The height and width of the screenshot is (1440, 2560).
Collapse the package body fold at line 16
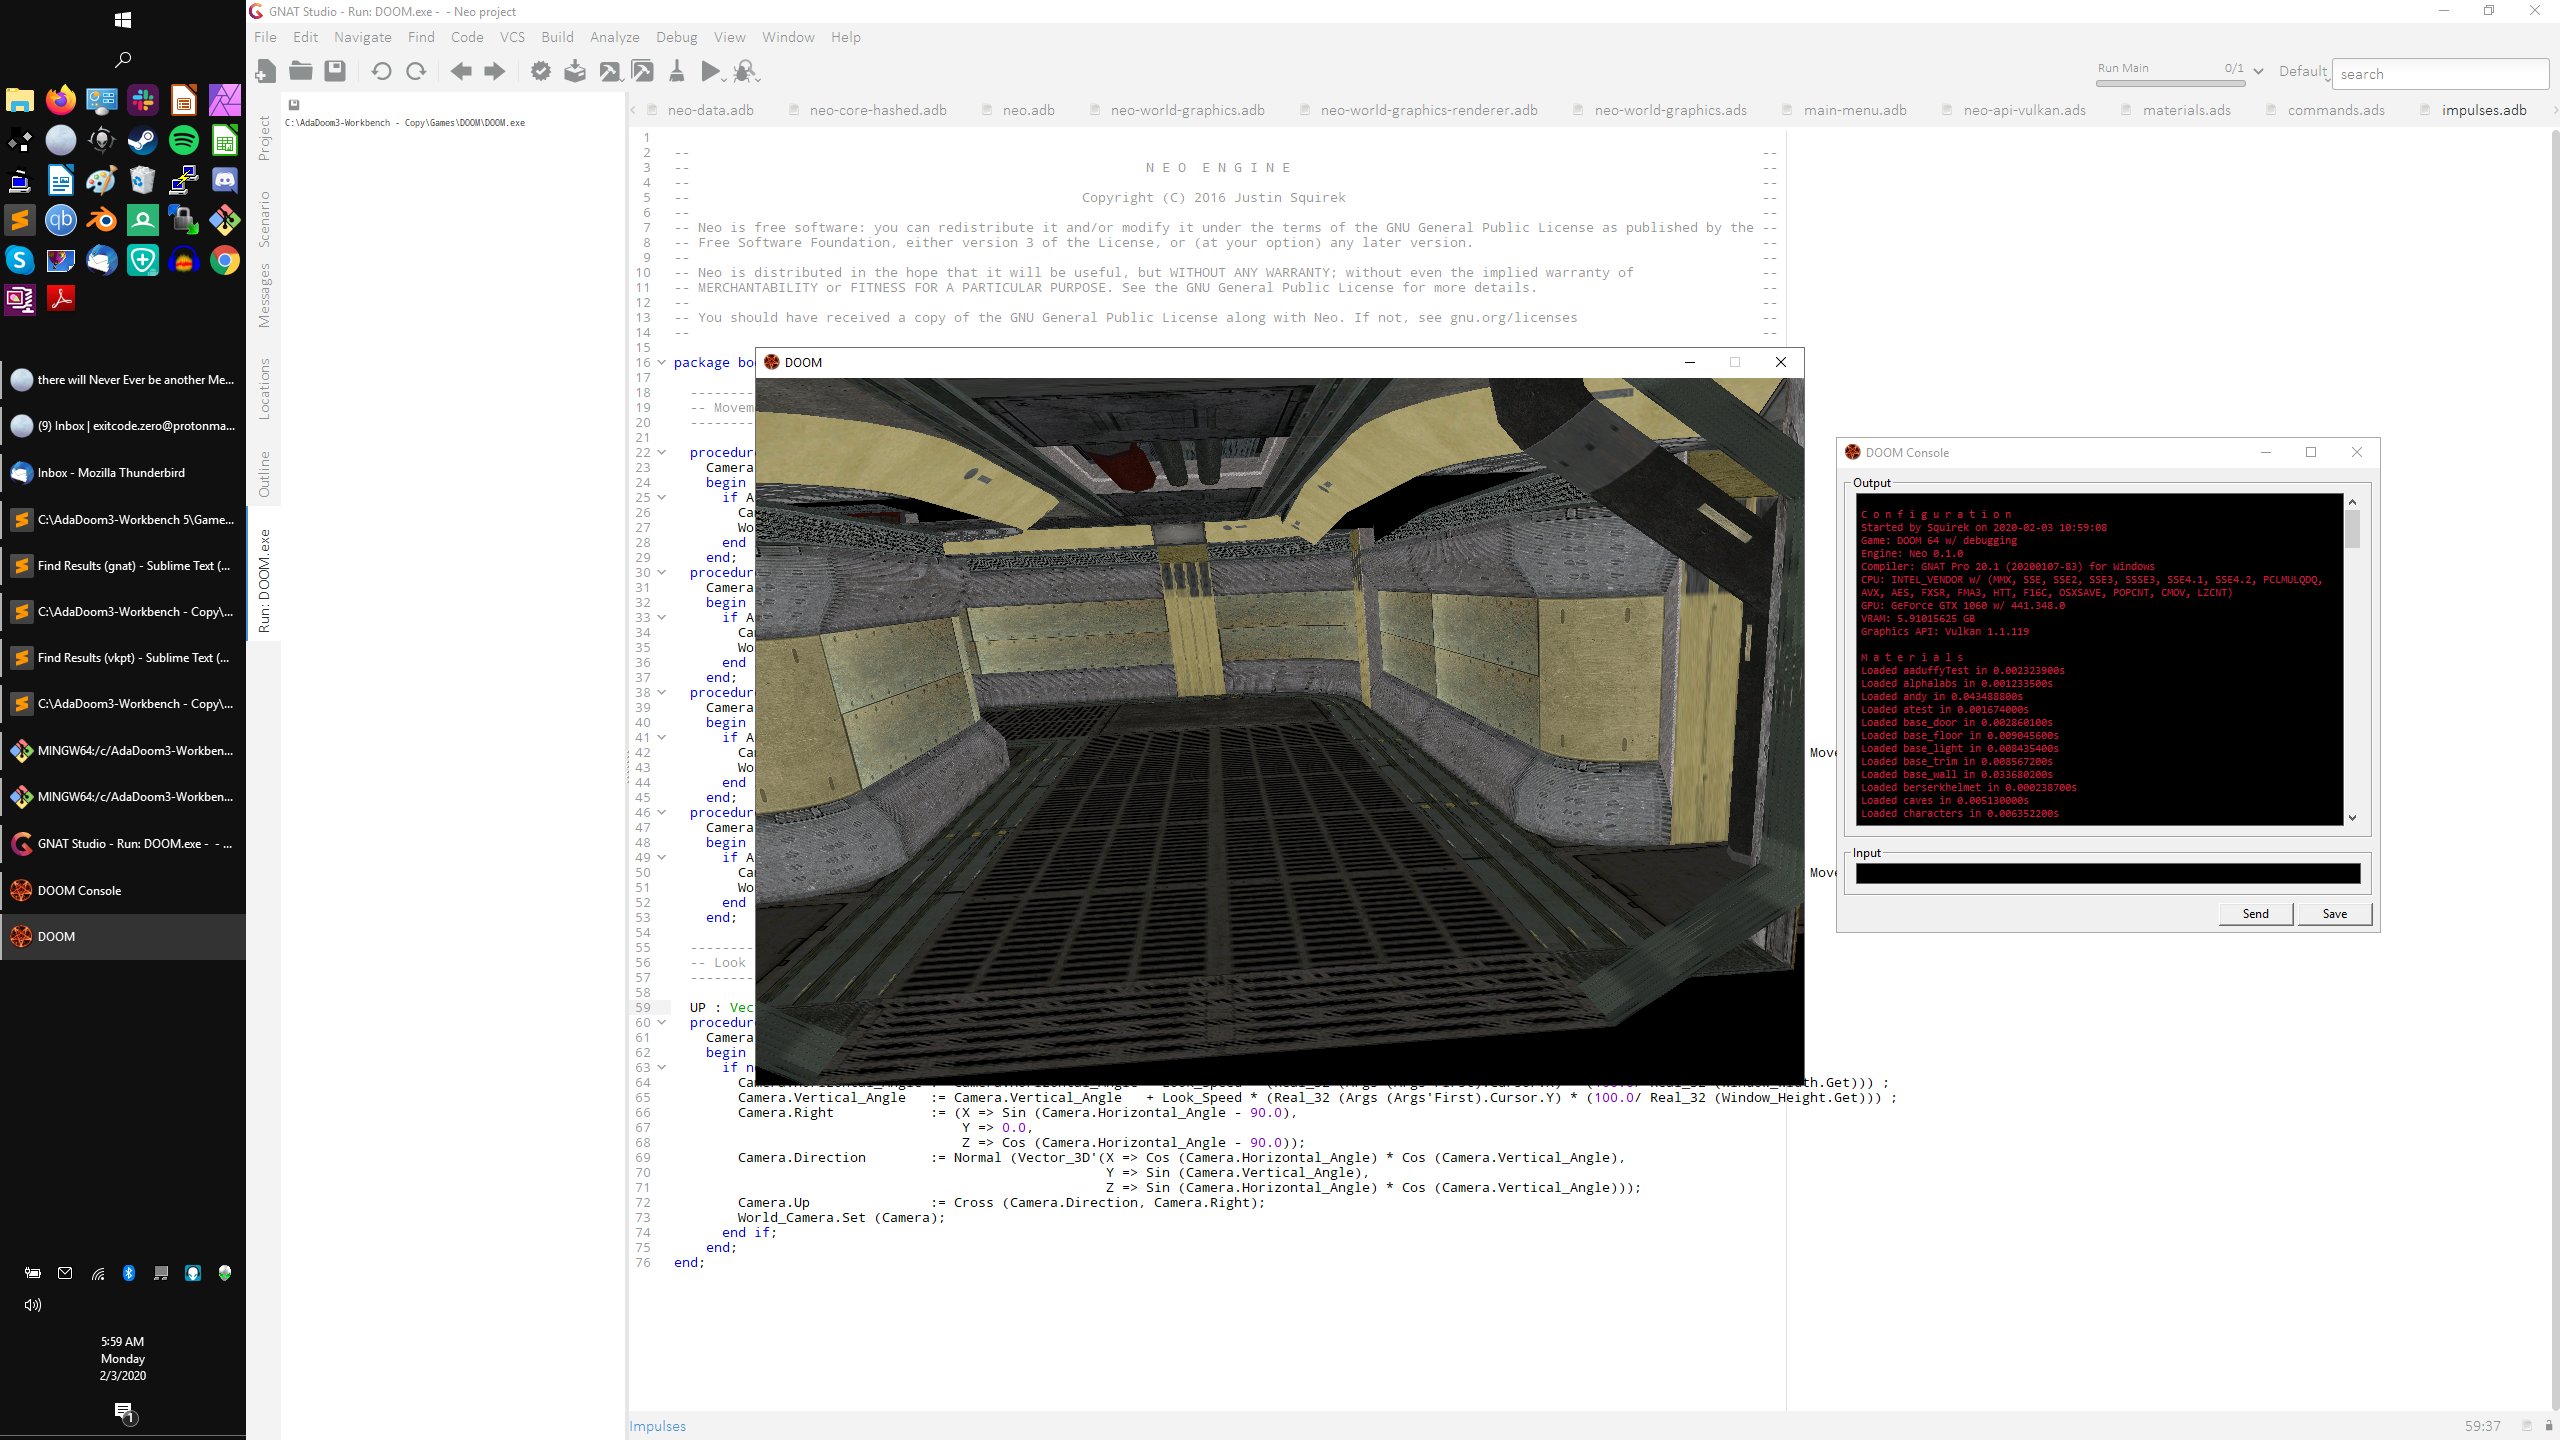pos(661,363)
